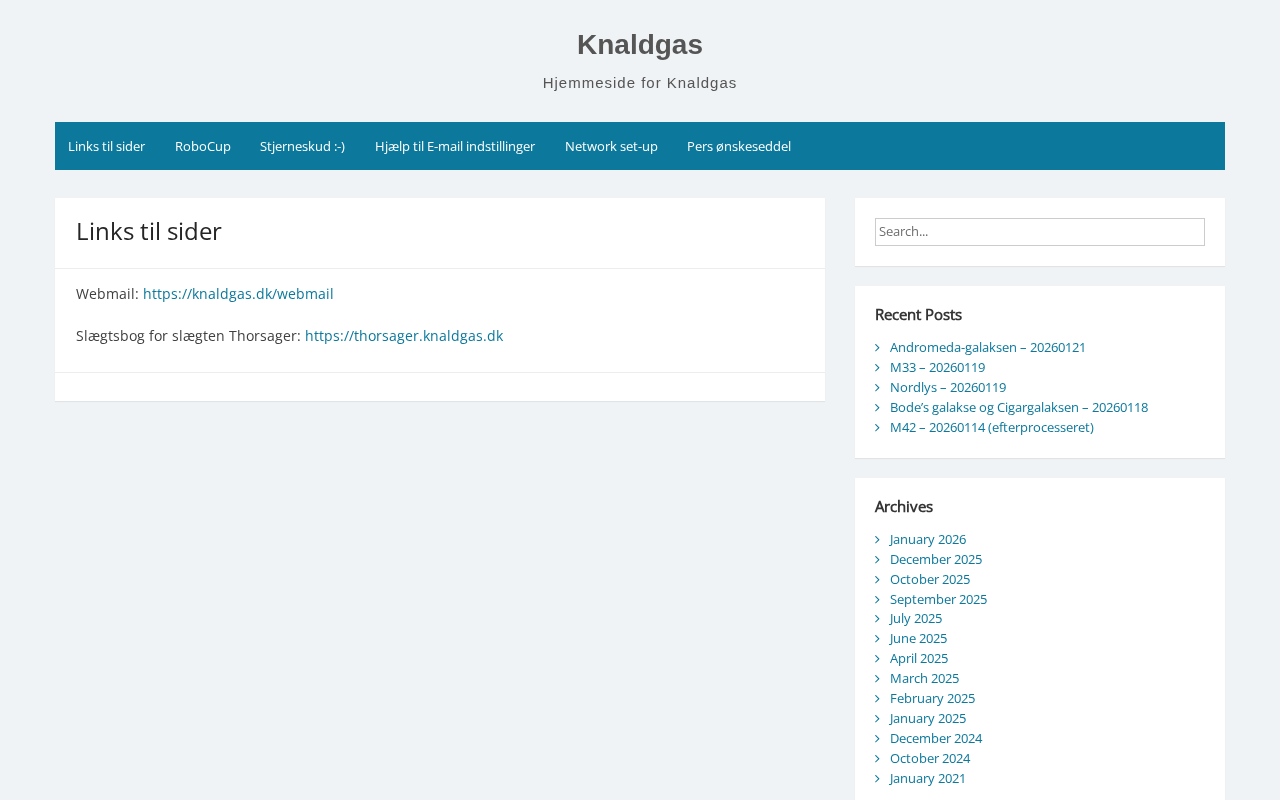Show the March 2025 archive
Image resolution: width=1280 pixels, height=800 pixels.
click(x=924, y=678)
